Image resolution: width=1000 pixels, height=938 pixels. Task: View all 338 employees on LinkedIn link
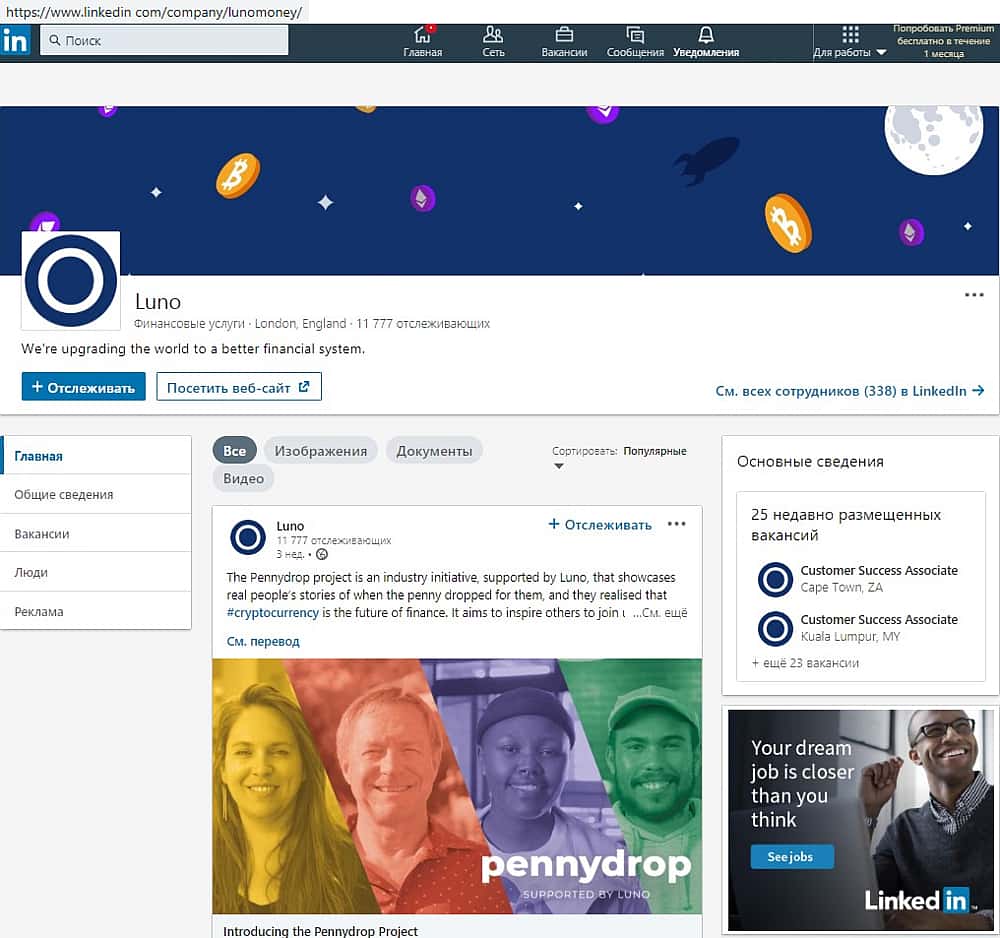(849, 391)
